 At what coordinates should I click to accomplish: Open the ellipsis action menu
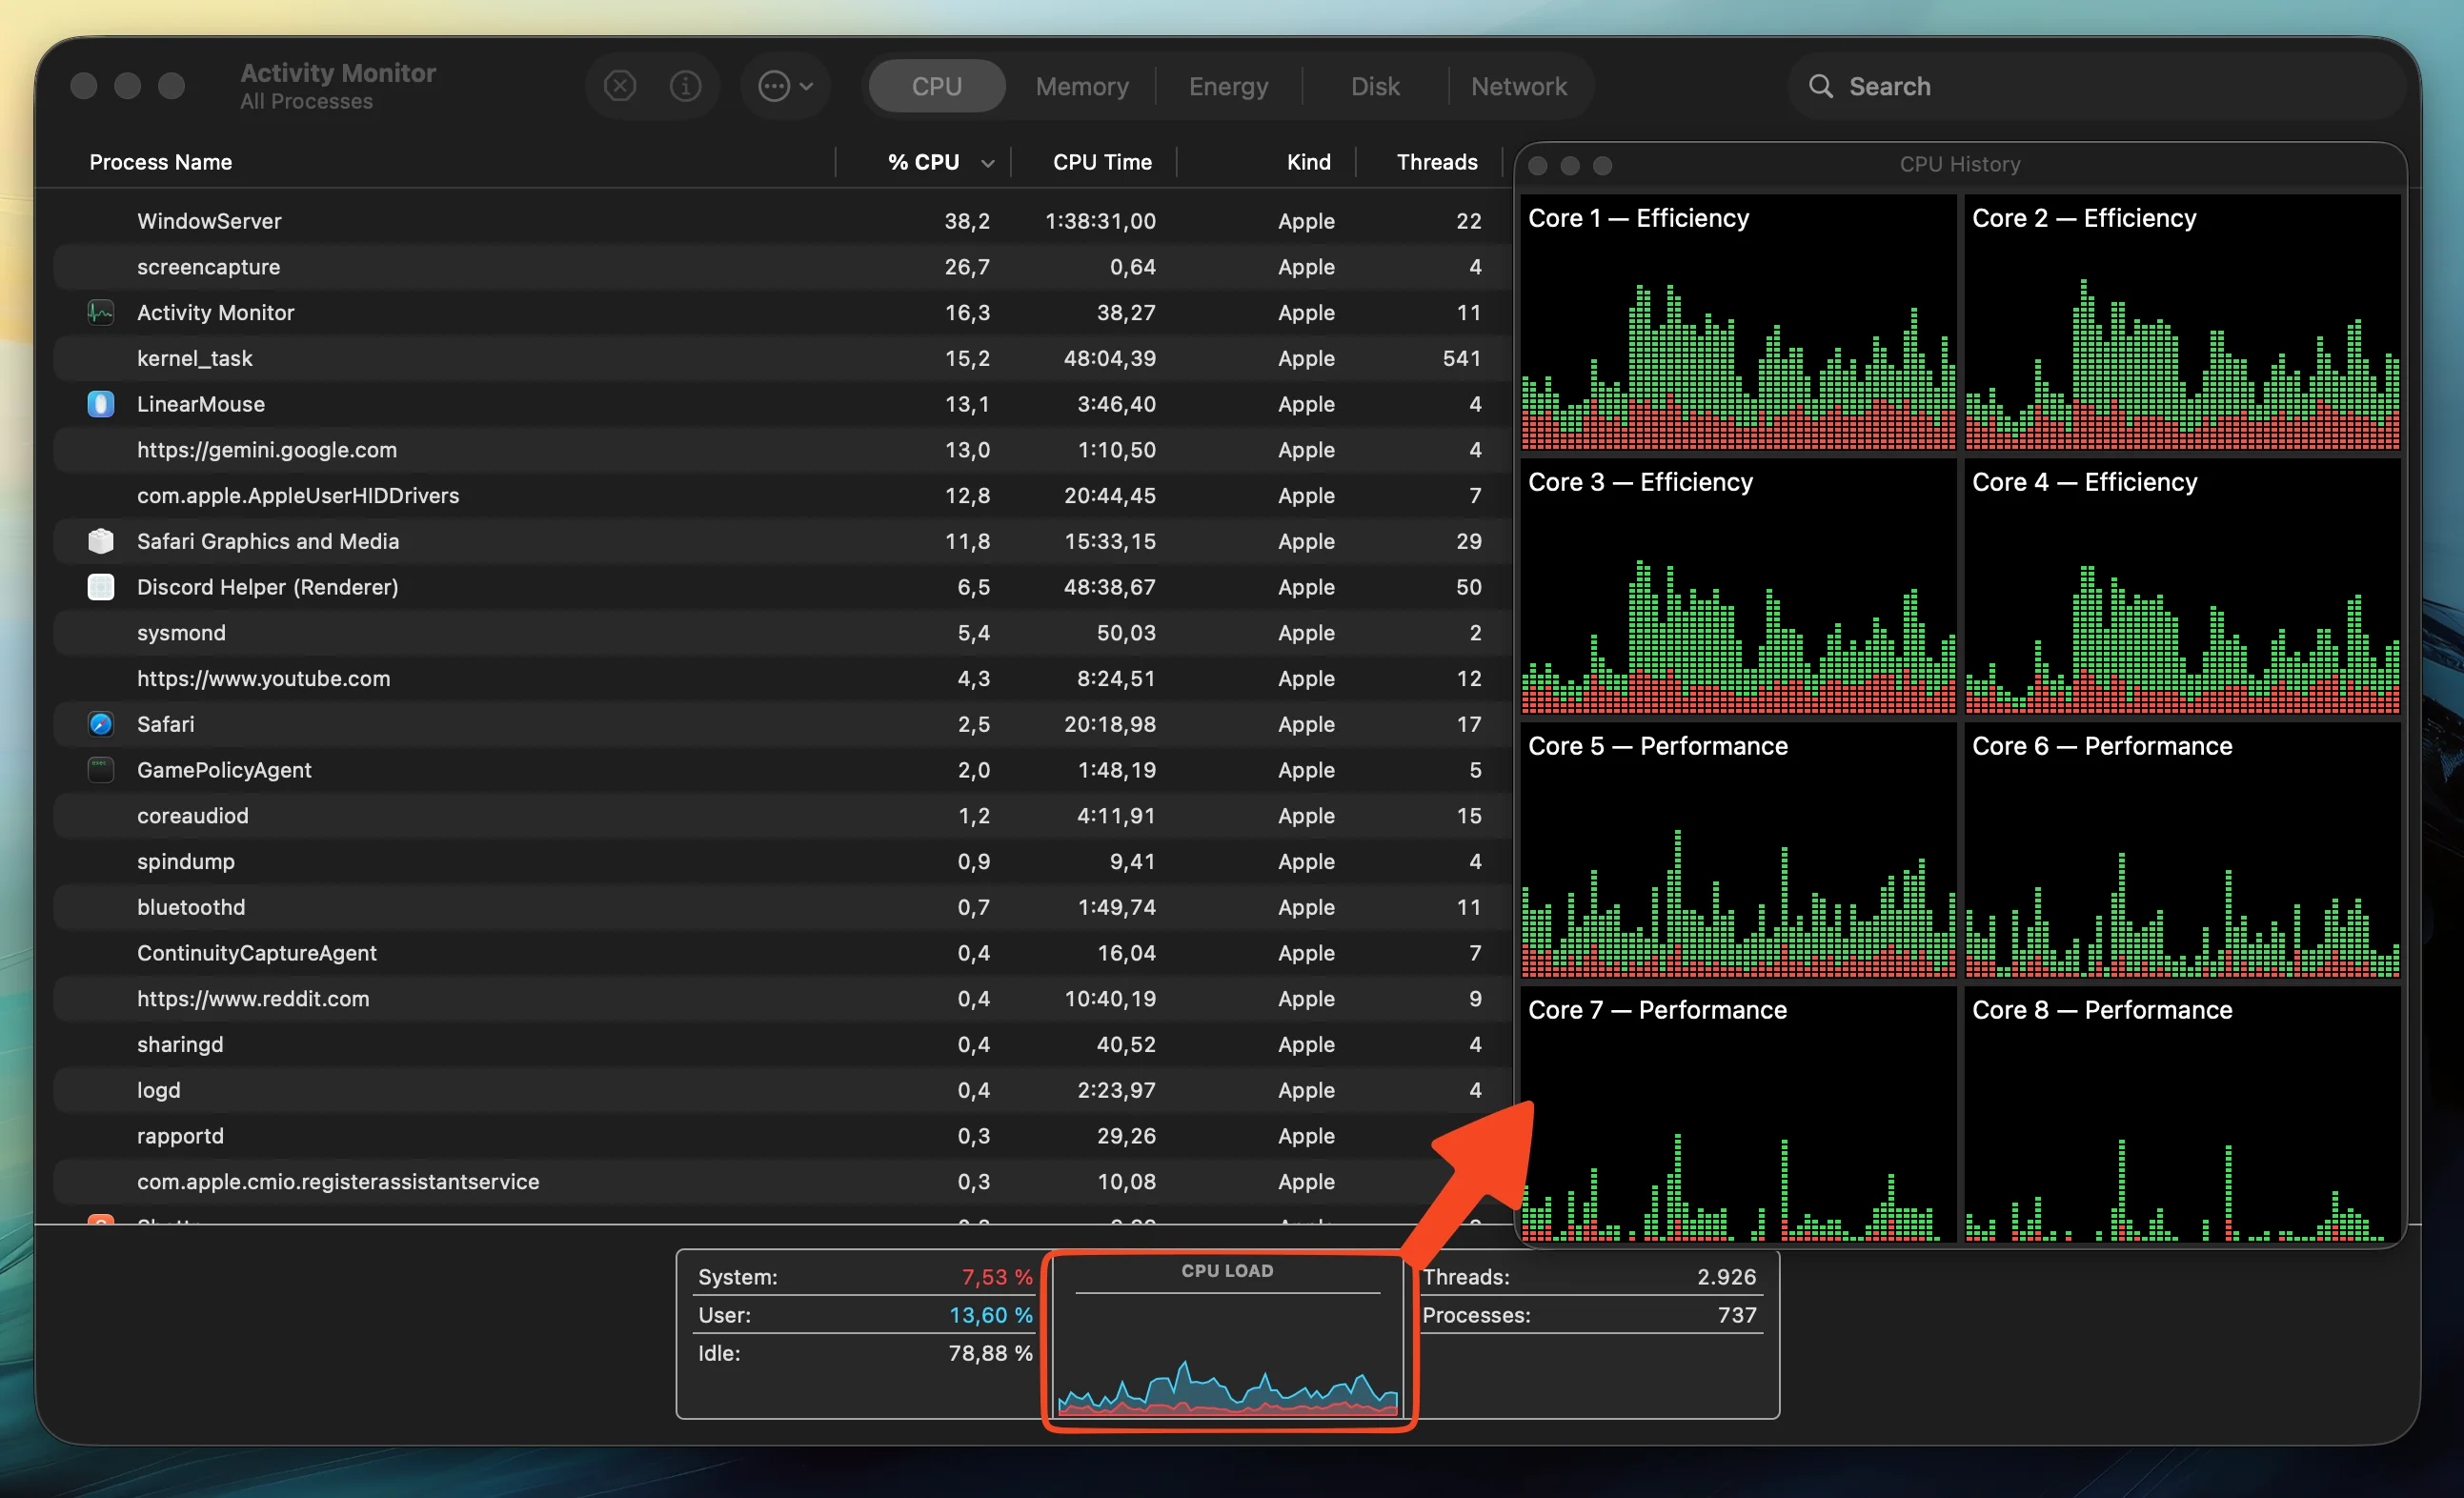tap(785, 87)
